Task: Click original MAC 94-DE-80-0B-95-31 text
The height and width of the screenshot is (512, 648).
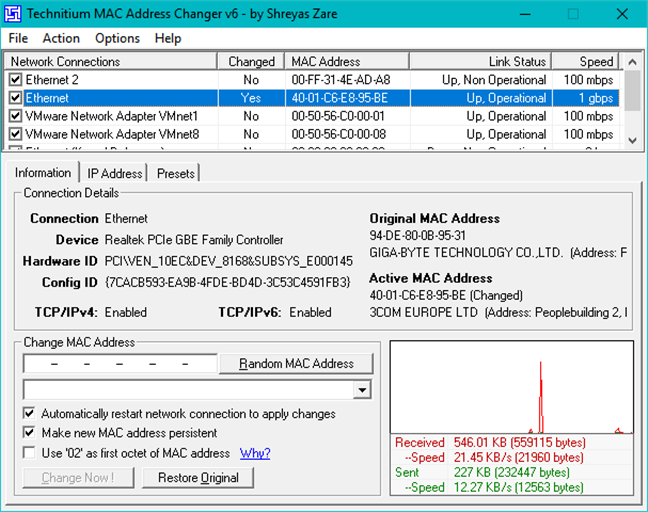Action: point(417,236)
